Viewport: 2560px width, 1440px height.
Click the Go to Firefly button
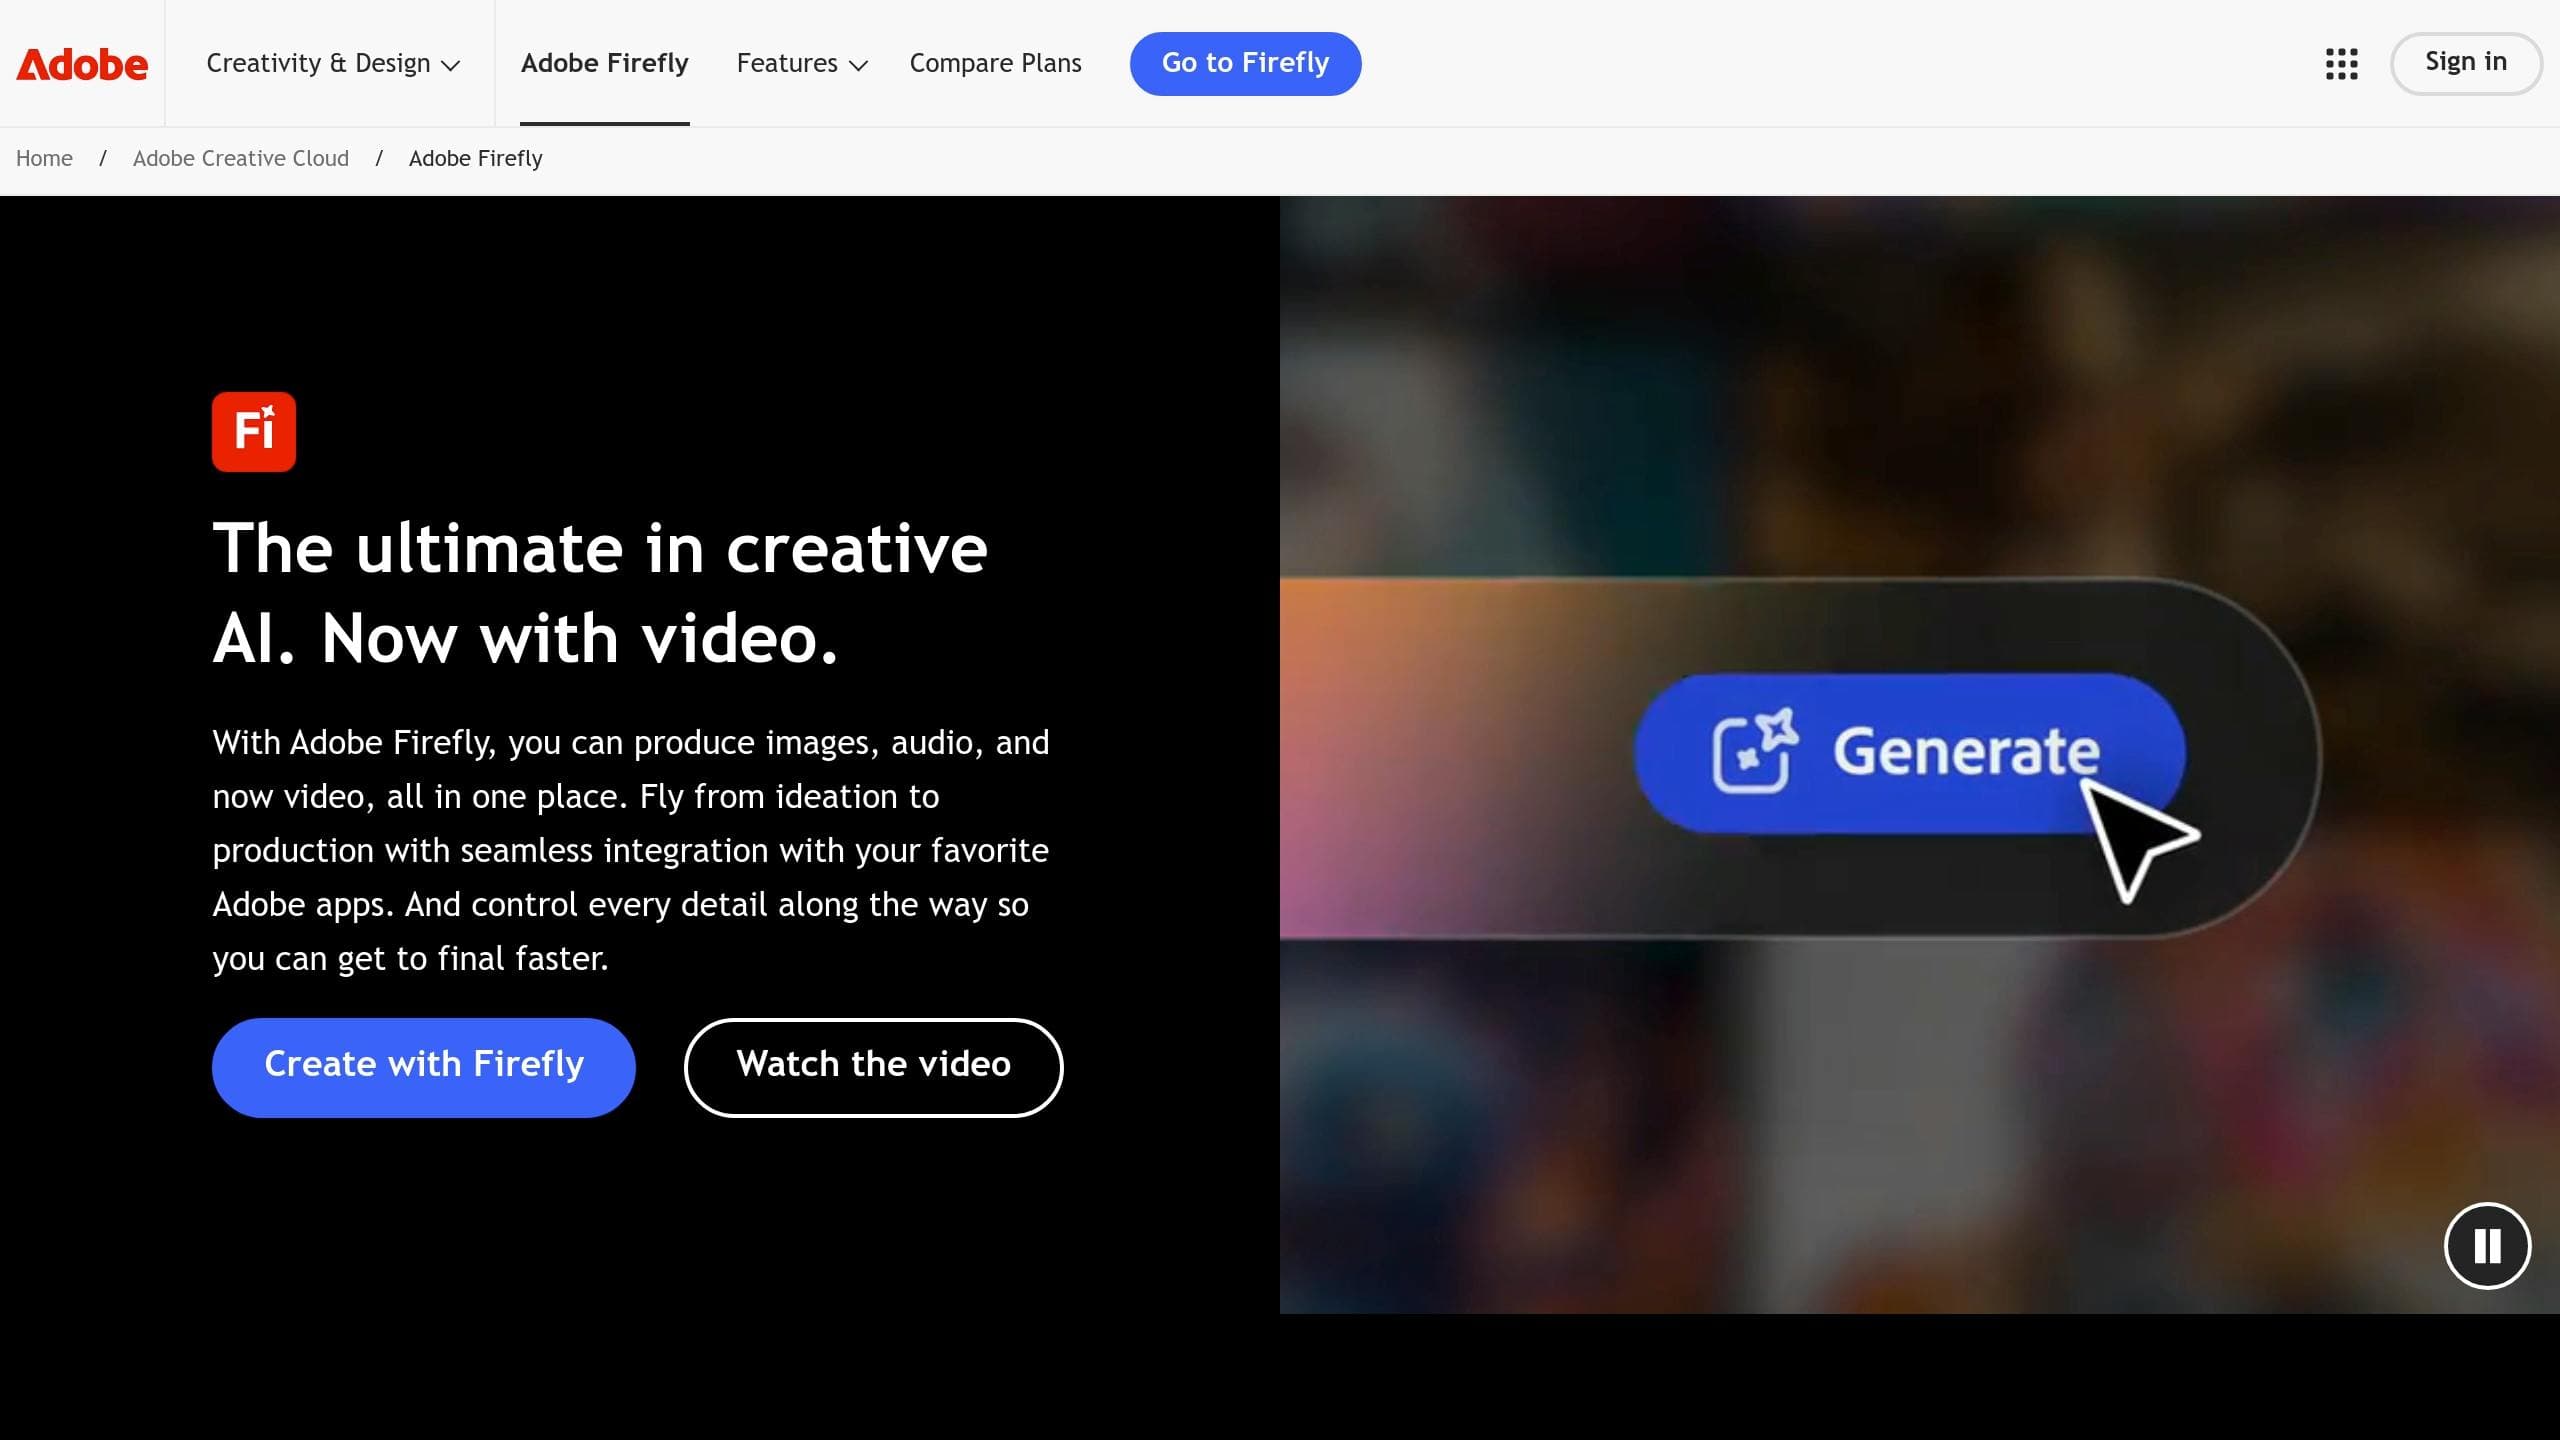(1245, 63)
